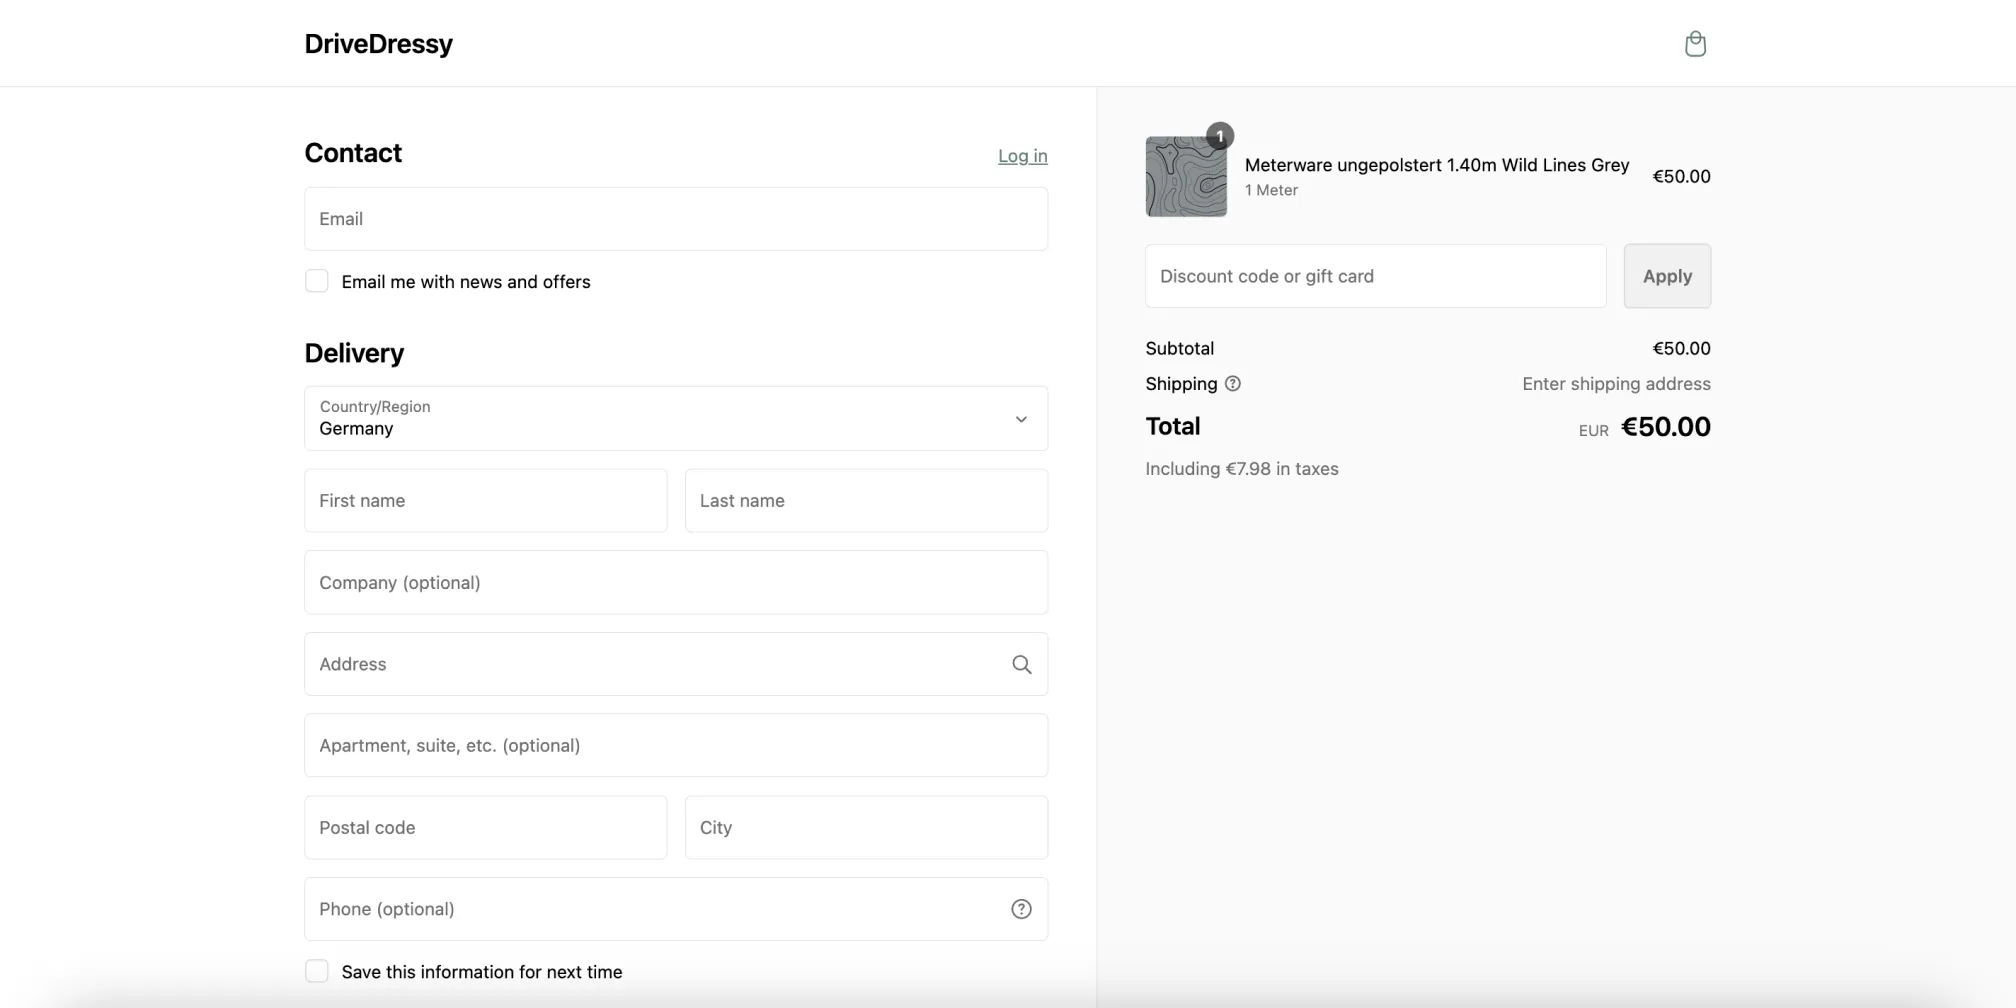
Task: Go to the DriveDressy store logo
Action: click(378, 44)
